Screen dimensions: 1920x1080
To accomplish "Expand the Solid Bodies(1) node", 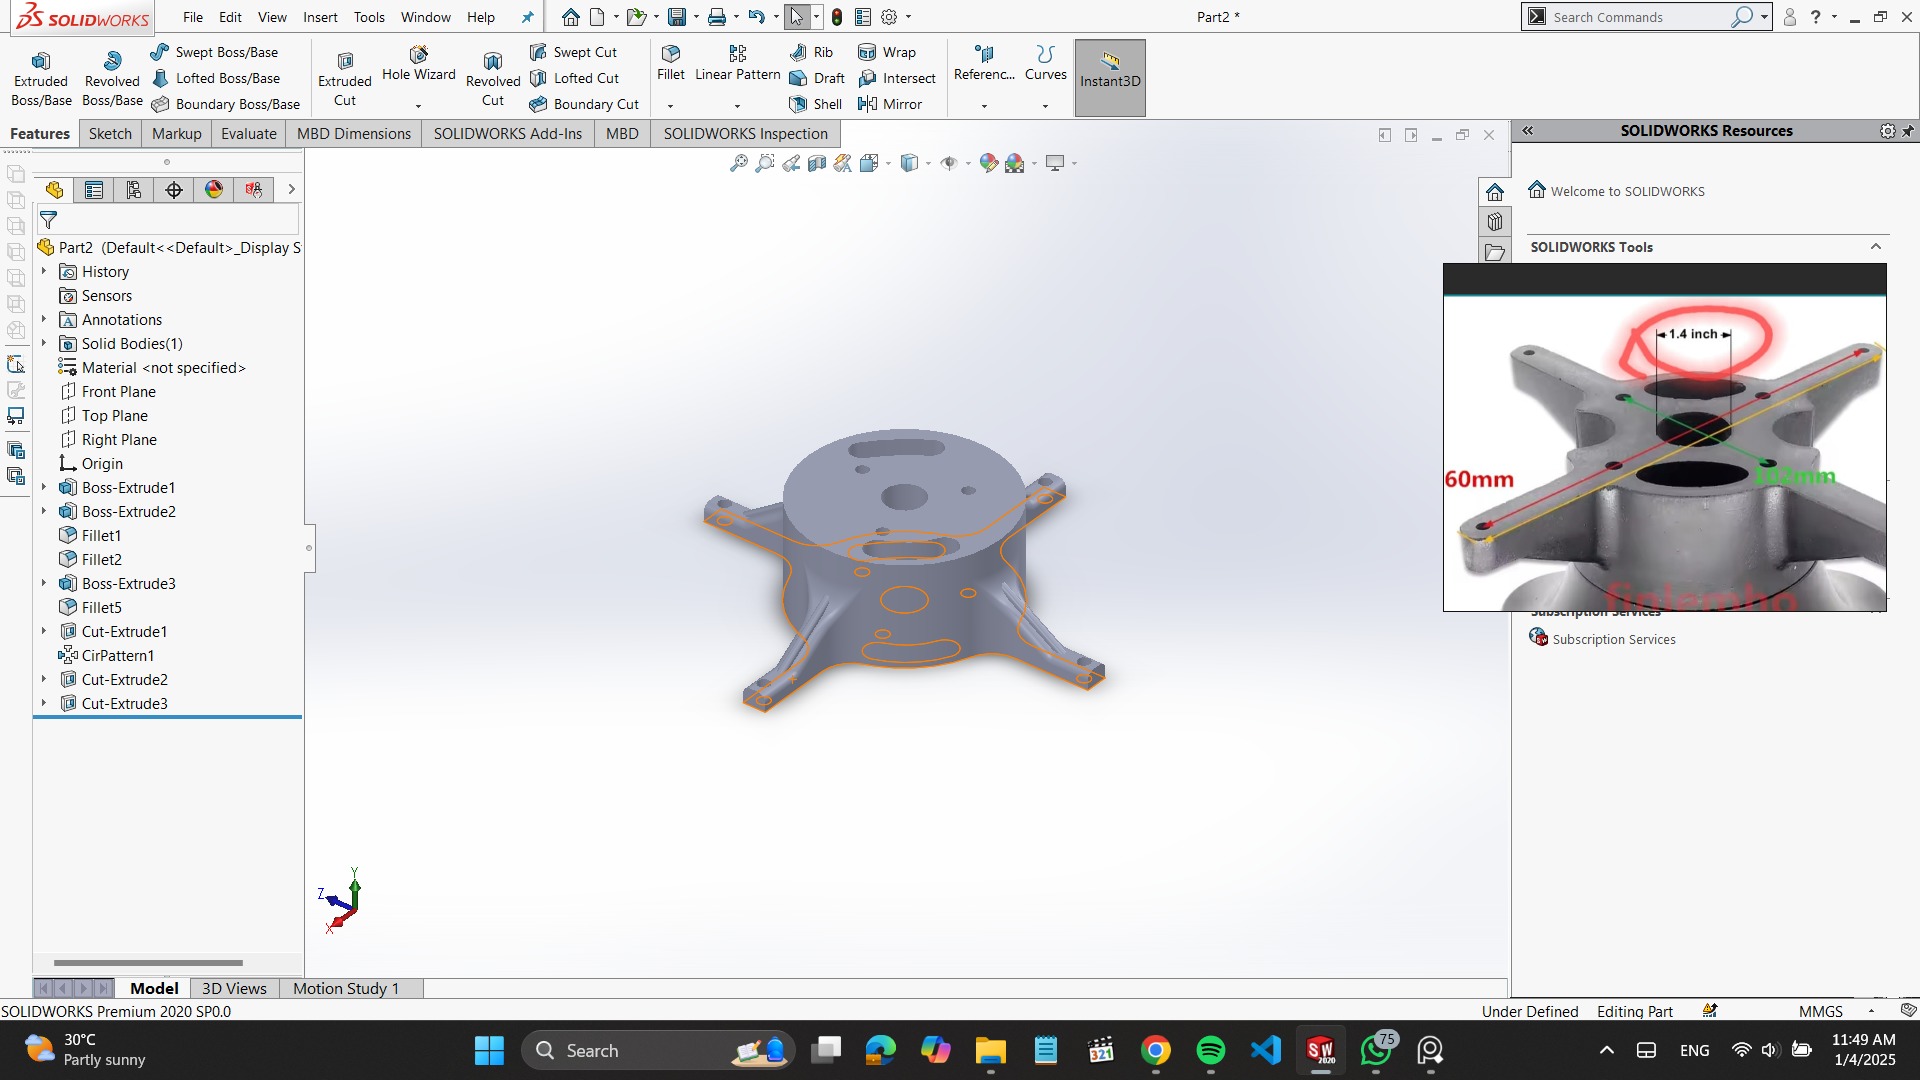I will point(43,343).
